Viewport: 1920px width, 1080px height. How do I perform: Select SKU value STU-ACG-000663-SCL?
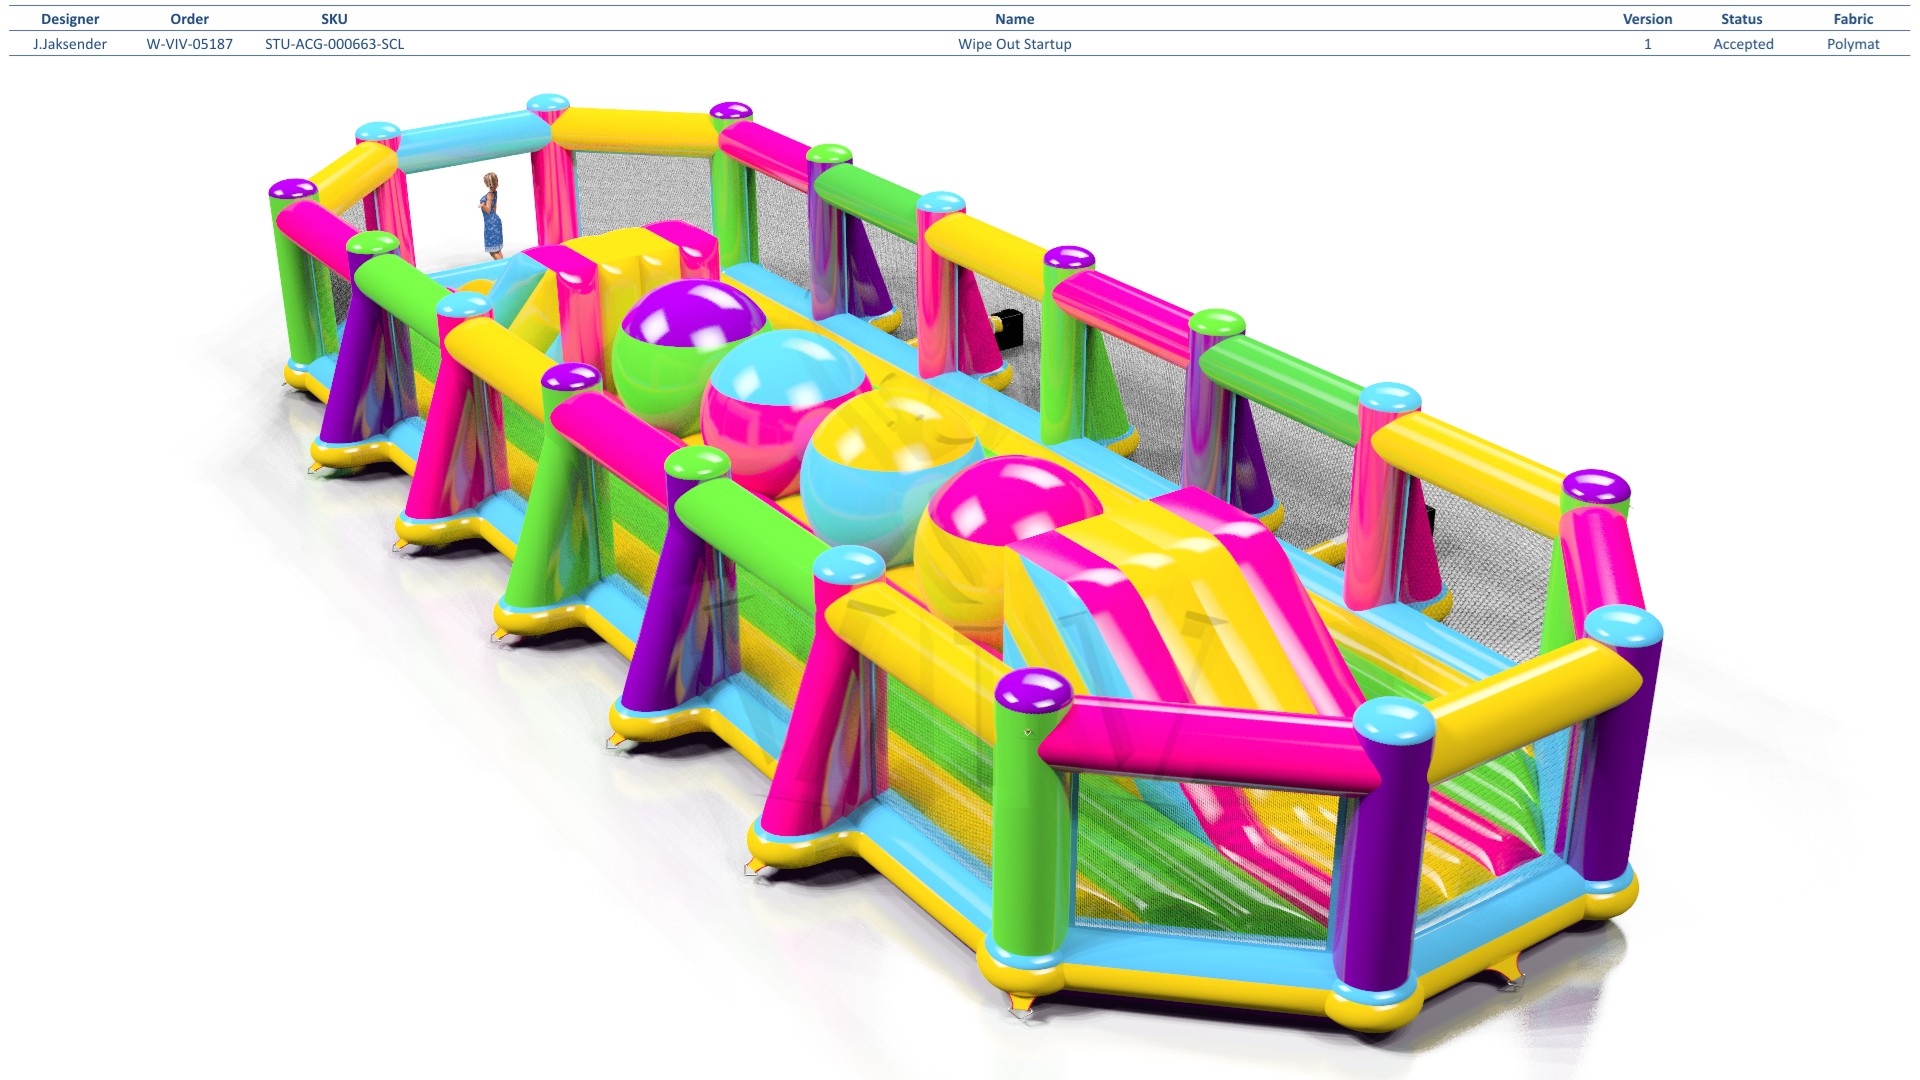pos(334,44)
